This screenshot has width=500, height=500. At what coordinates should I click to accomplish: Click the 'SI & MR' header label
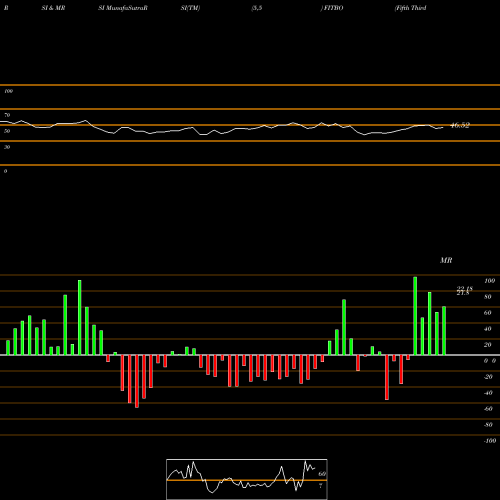pyautogui.click(x=53, y=8)
